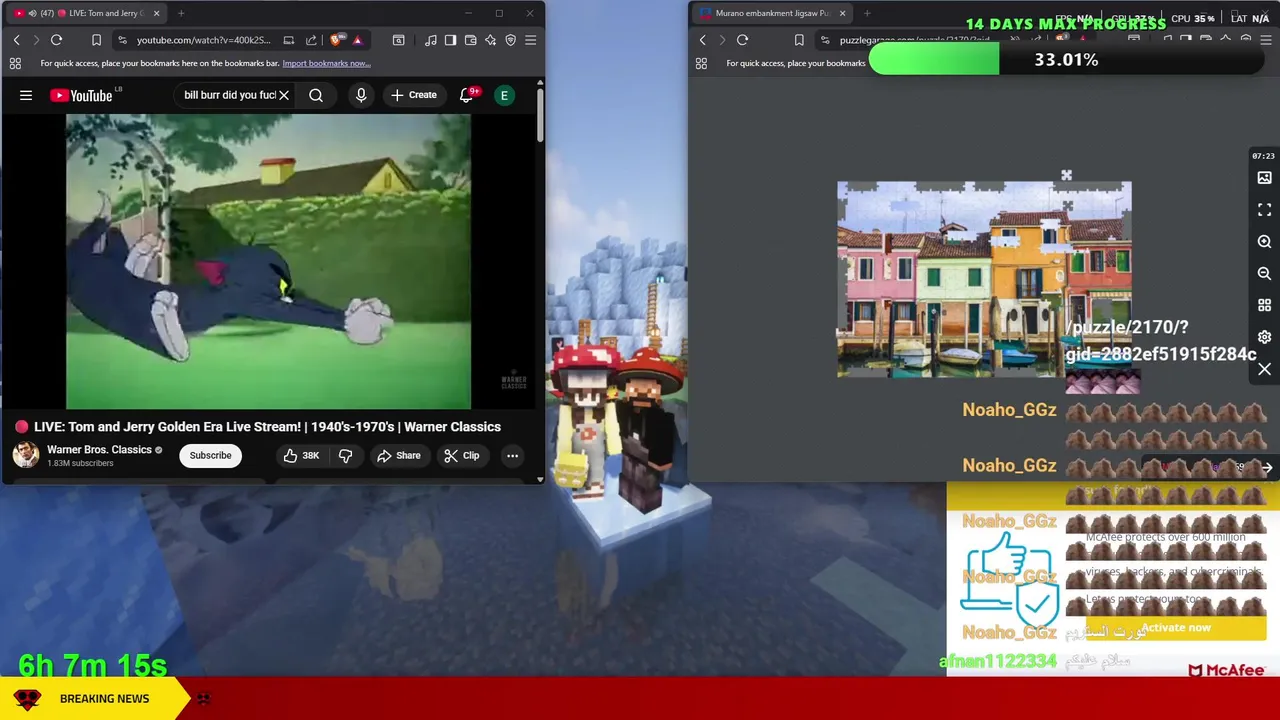The image size is (1280, 720).
Task: Zoom out of the puzzle
Action: [x=1264, y=273]
